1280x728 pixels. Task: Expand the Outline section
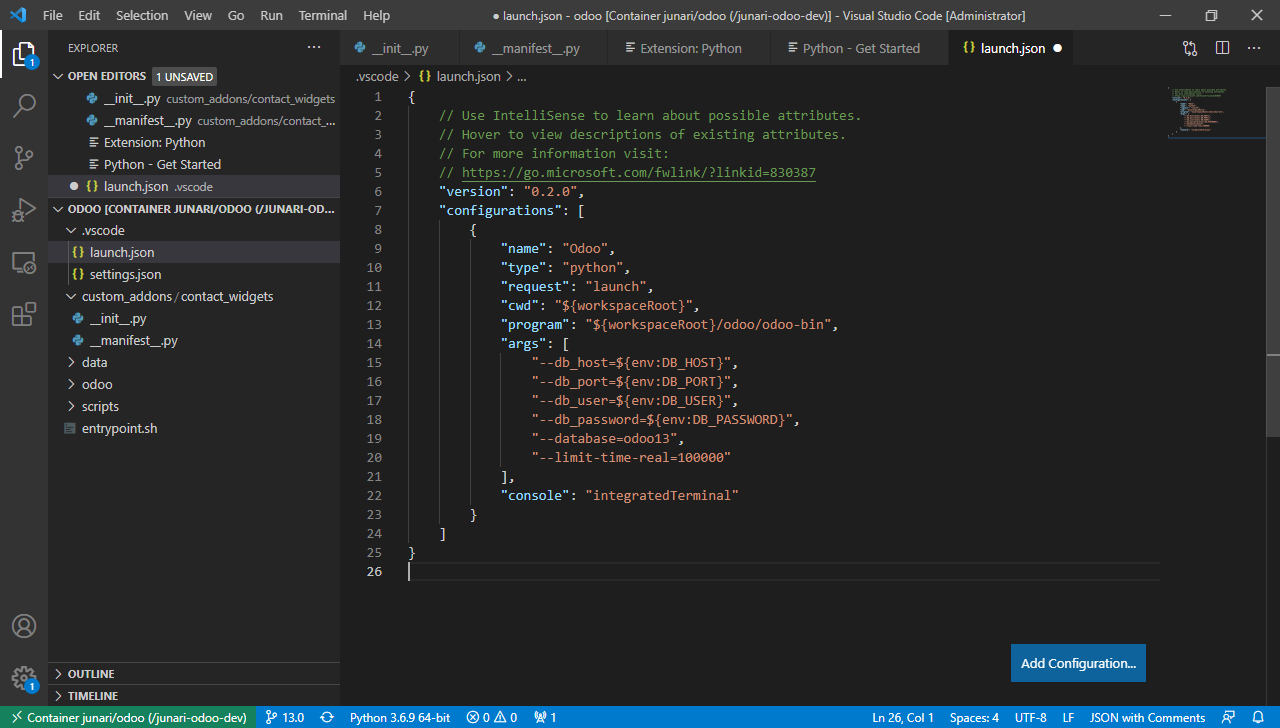(90, 674)
